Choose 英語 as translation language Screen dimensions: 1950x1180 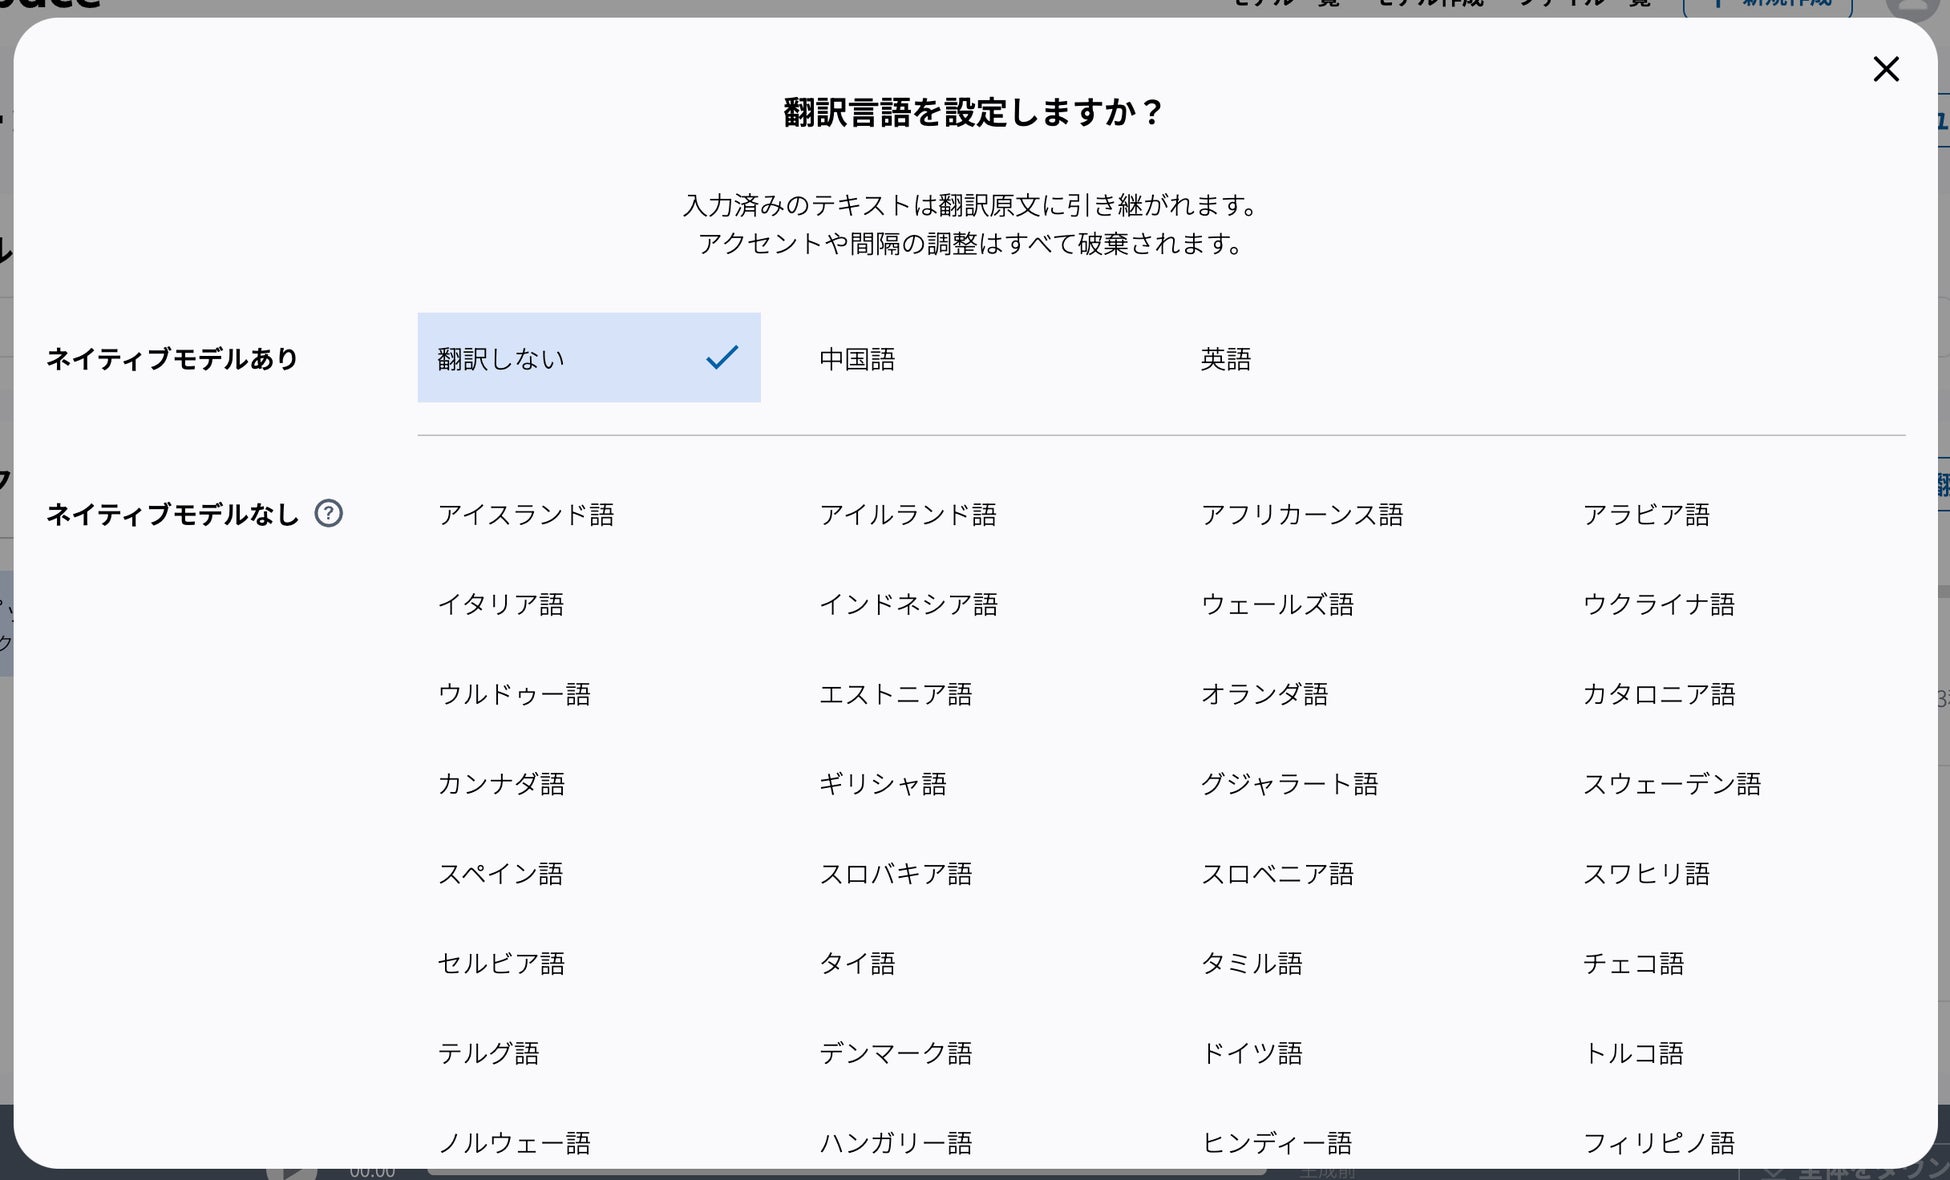[1225, 359]
